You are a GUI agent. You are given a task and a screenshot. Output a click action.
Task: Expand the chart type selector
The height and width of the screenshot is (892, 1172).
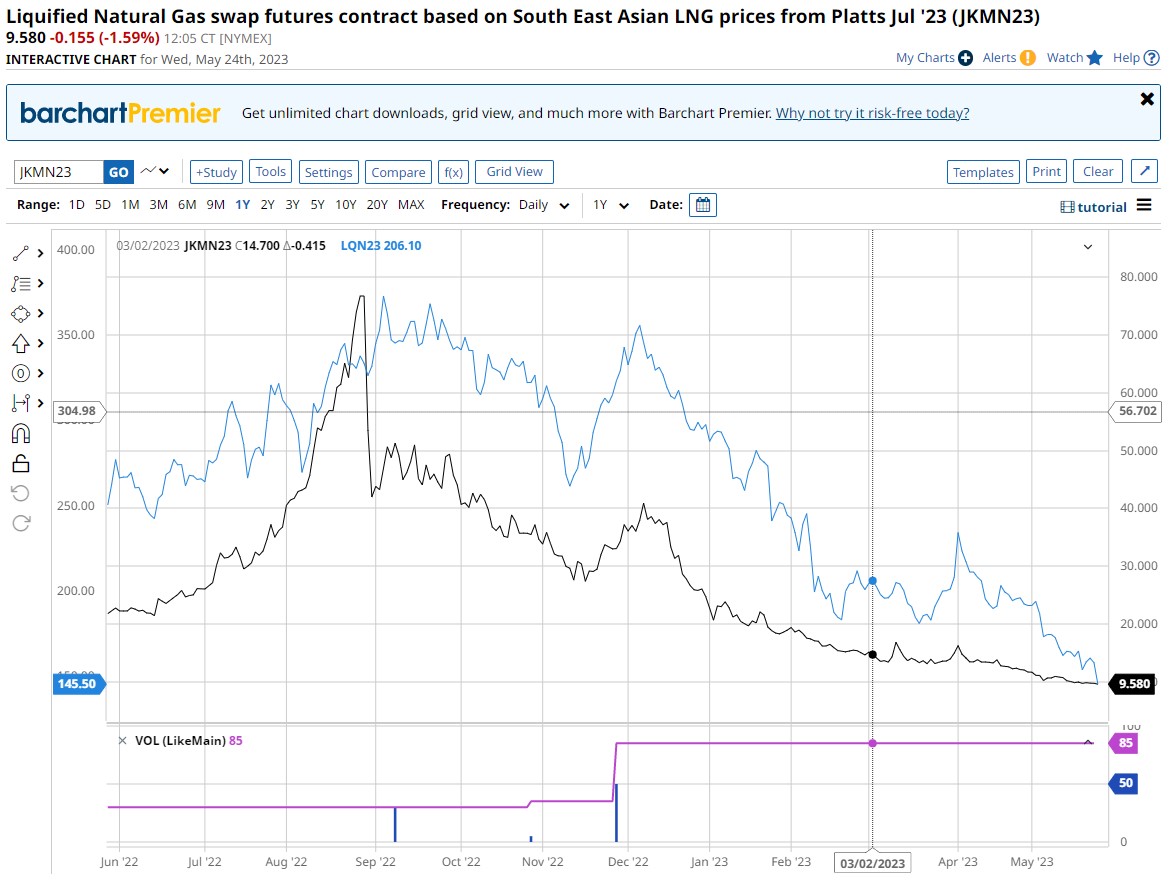click(155, 171)
